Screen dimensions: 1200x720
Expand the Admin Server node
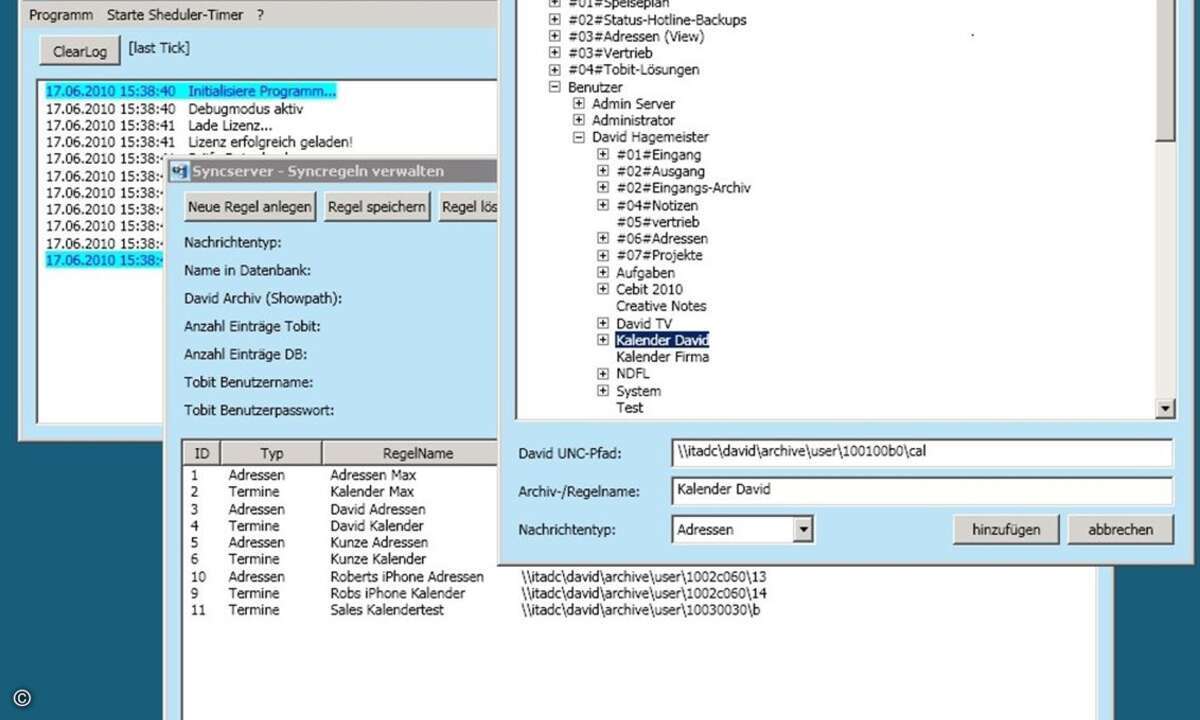579,104
